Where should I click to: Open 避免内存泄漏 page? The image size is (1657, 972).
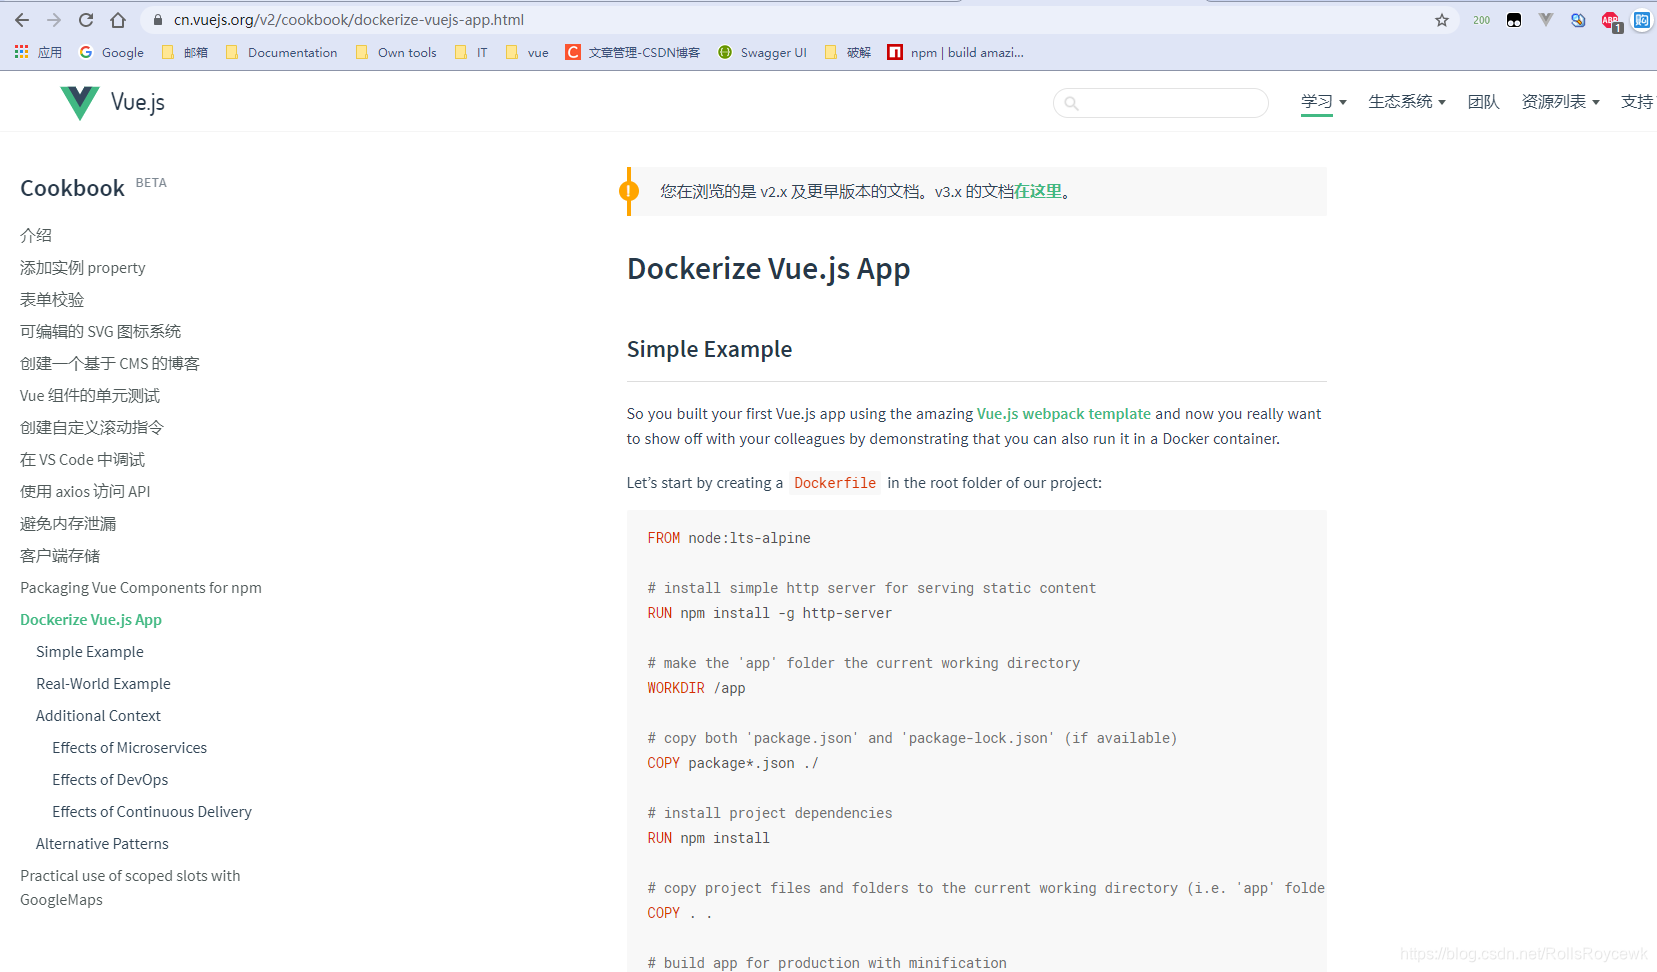pyautogui.click(x=68, y=523)
